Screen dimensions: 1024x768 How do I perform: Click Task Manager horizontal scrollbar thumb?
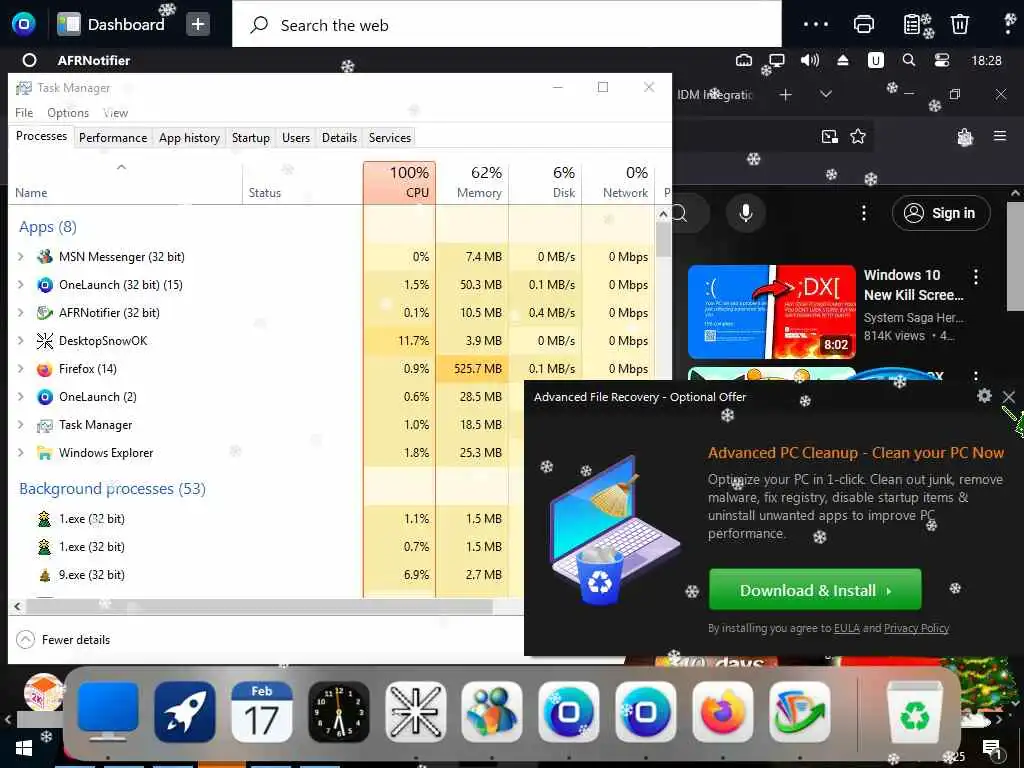coord(259,607)
